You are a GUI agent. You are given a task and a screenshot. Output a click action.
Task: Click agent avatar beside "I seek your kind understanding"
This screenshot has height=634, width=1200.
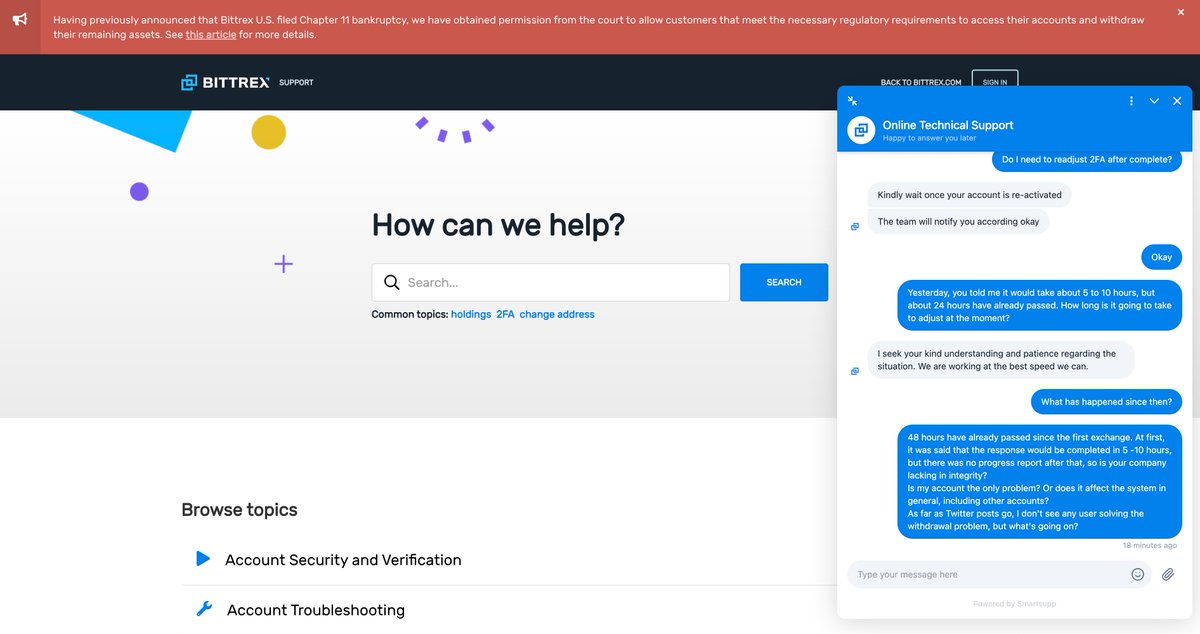point(854,371)
